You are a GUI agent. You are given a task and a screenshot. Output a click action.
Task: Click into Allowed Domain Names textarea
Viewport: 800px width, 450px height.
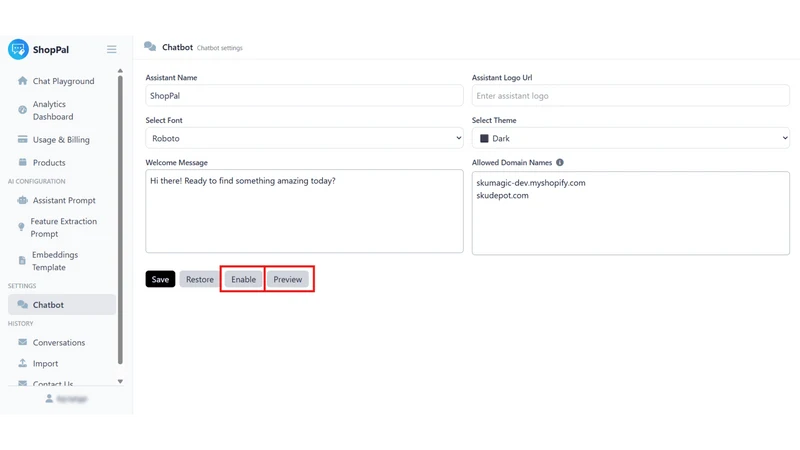pyautogui.click(x=631, y=213)
